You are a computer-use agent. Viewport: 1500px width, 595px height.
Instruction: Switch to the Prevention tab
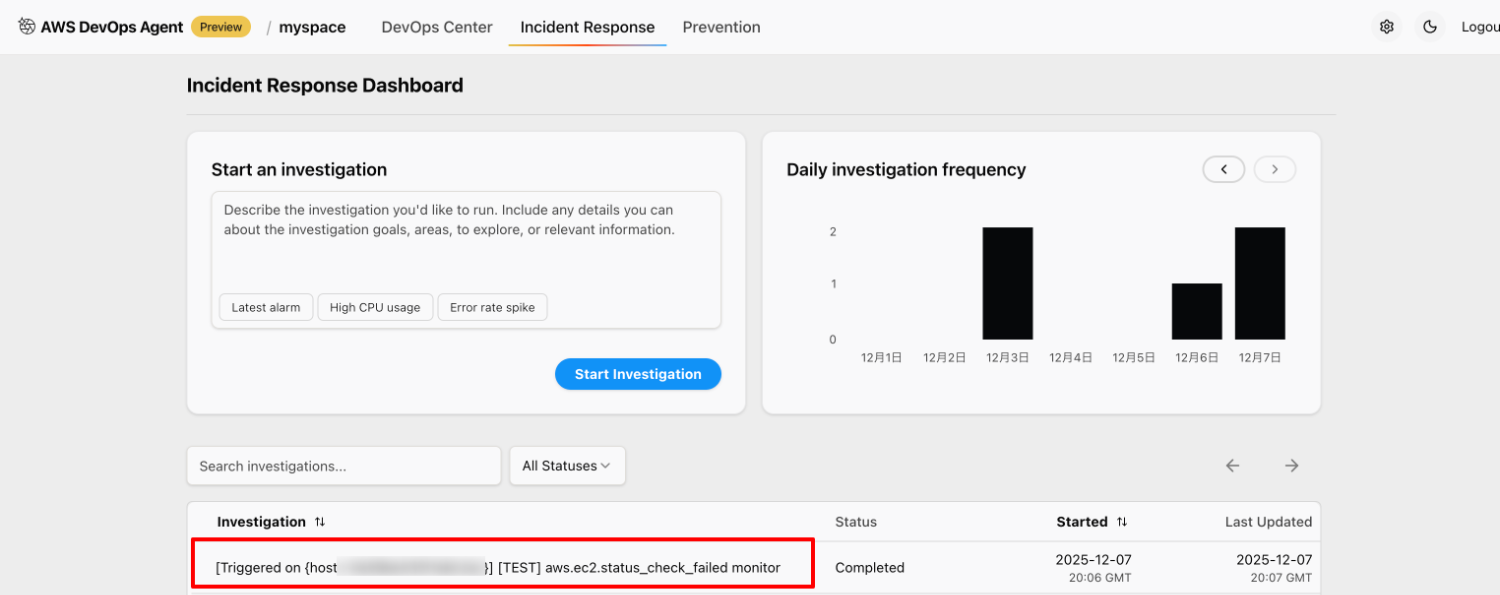(721, 27)
